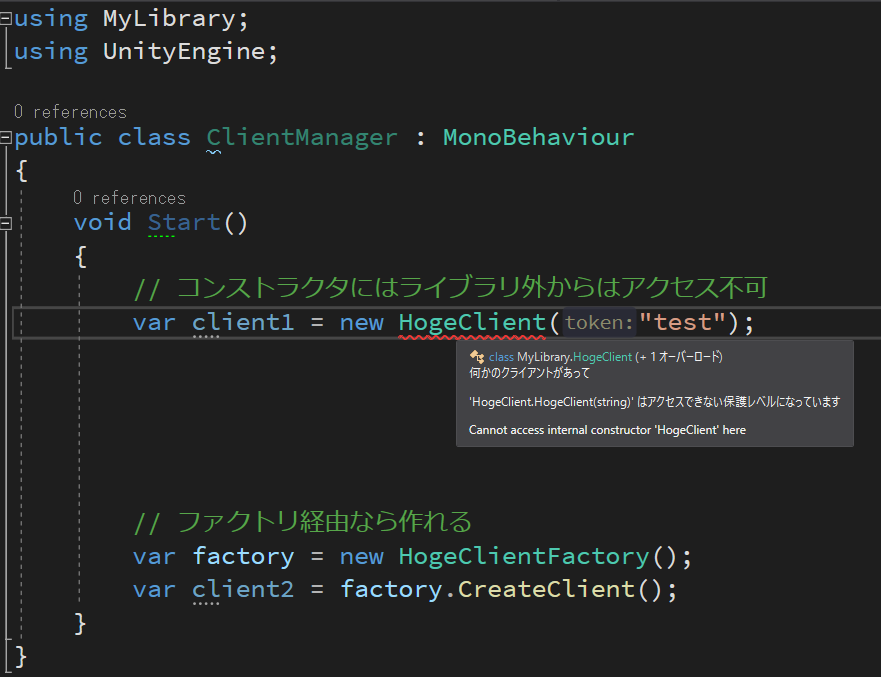Click the 何かのクライアントがあって tooltip summary

tap(529, 373)
